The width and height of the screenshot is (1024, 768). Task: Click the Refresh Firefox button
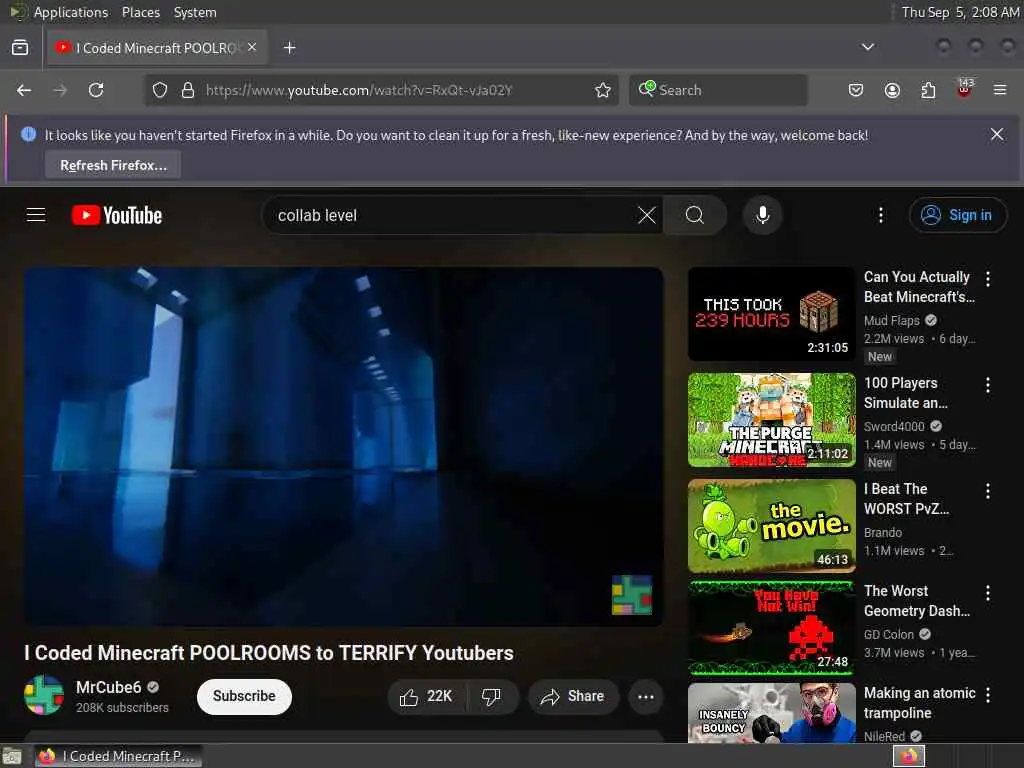click(x=113, y=165)
